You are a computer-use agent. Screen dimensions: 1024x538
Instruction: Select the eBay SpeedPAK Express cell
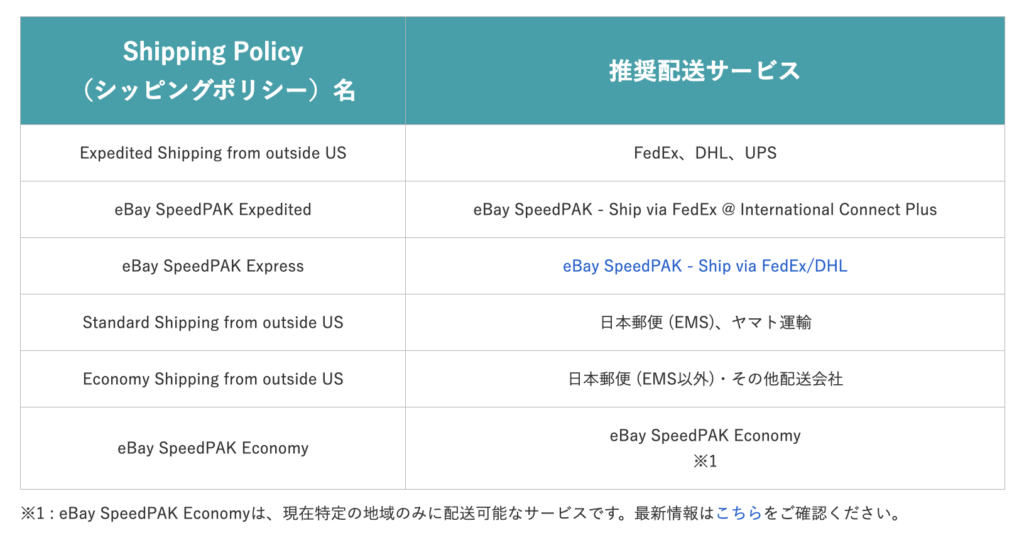(213, 266)
